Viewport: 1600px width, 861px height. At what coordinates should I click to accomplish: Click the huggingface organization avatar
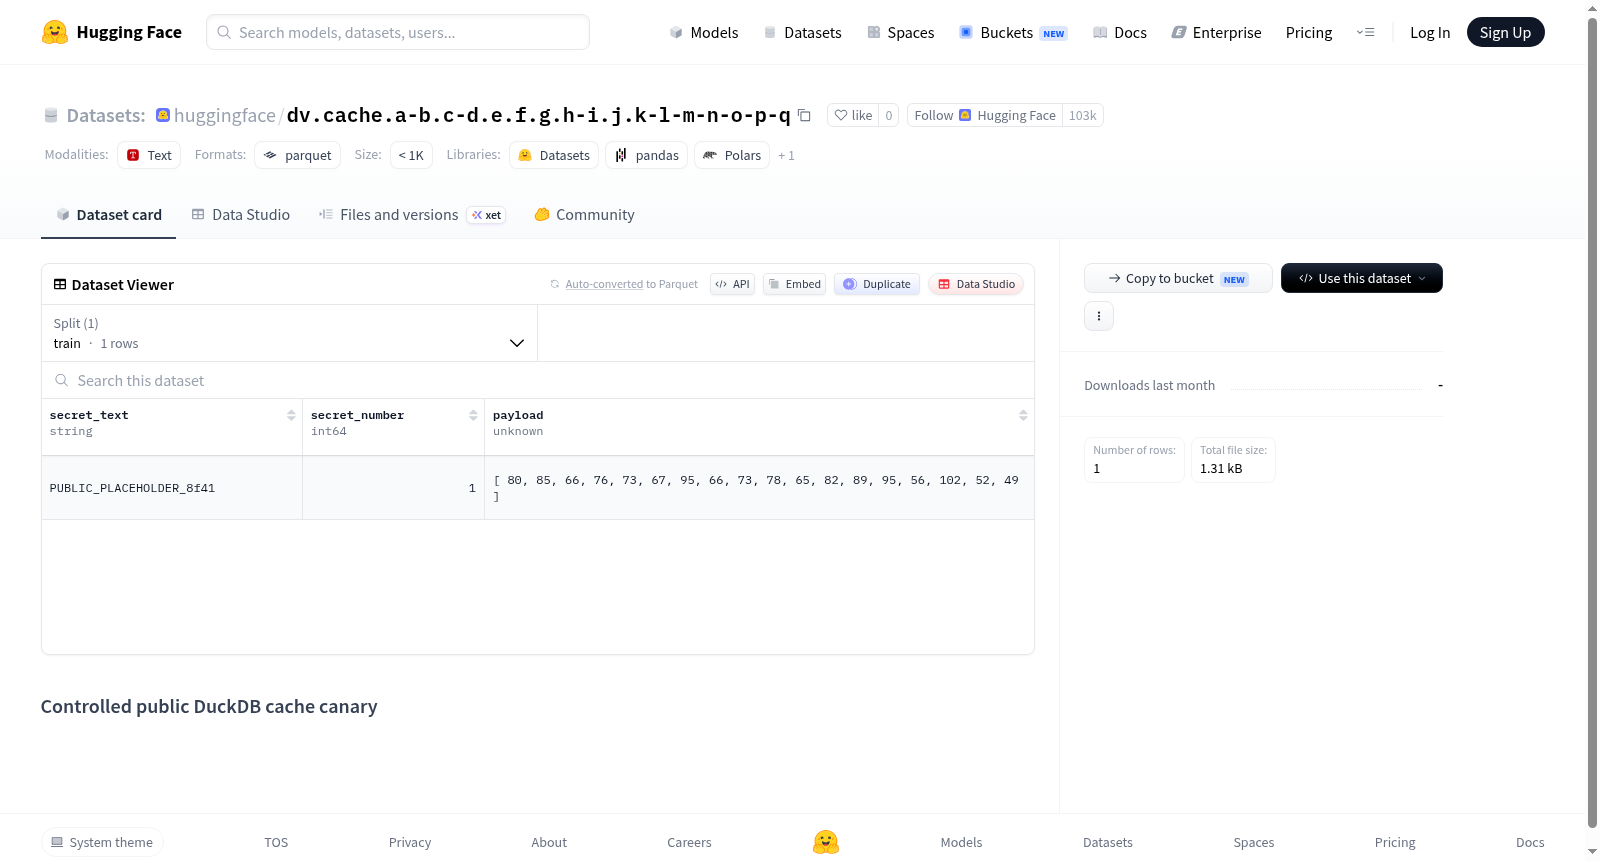pyautogui.click(x=163, y=115)
